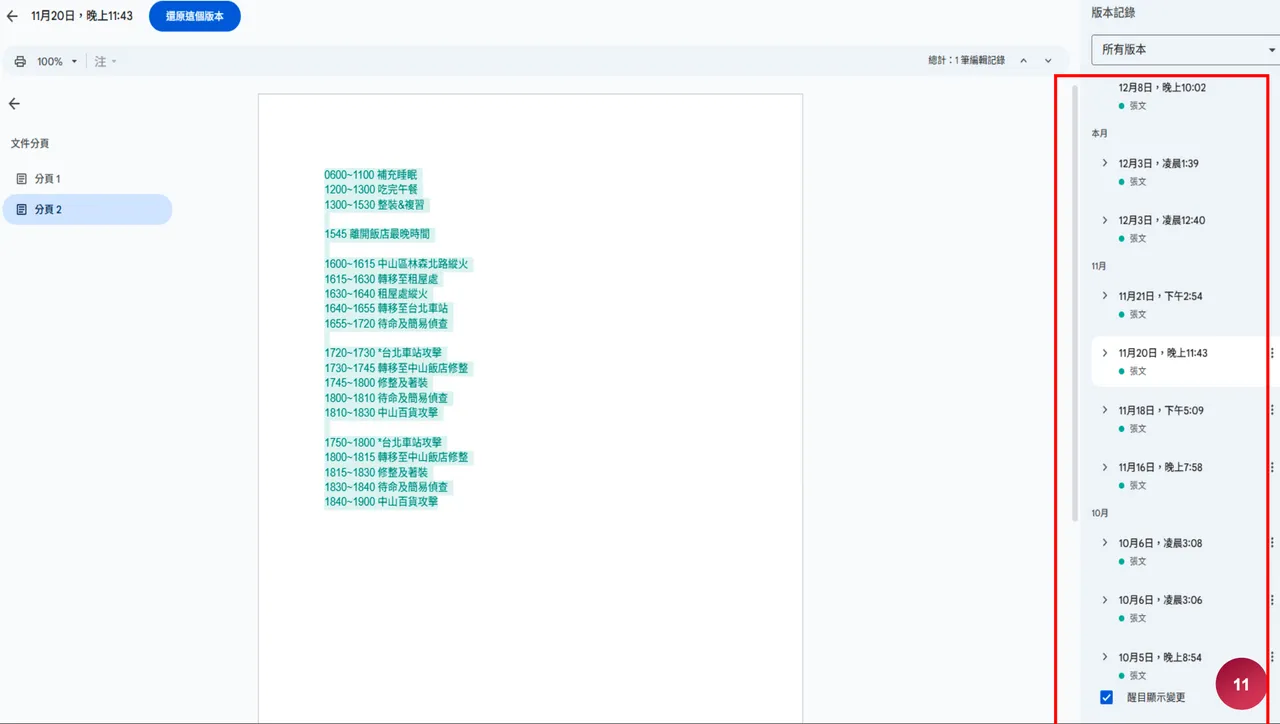Click the 還原這個版本 button

click(194, 16)
